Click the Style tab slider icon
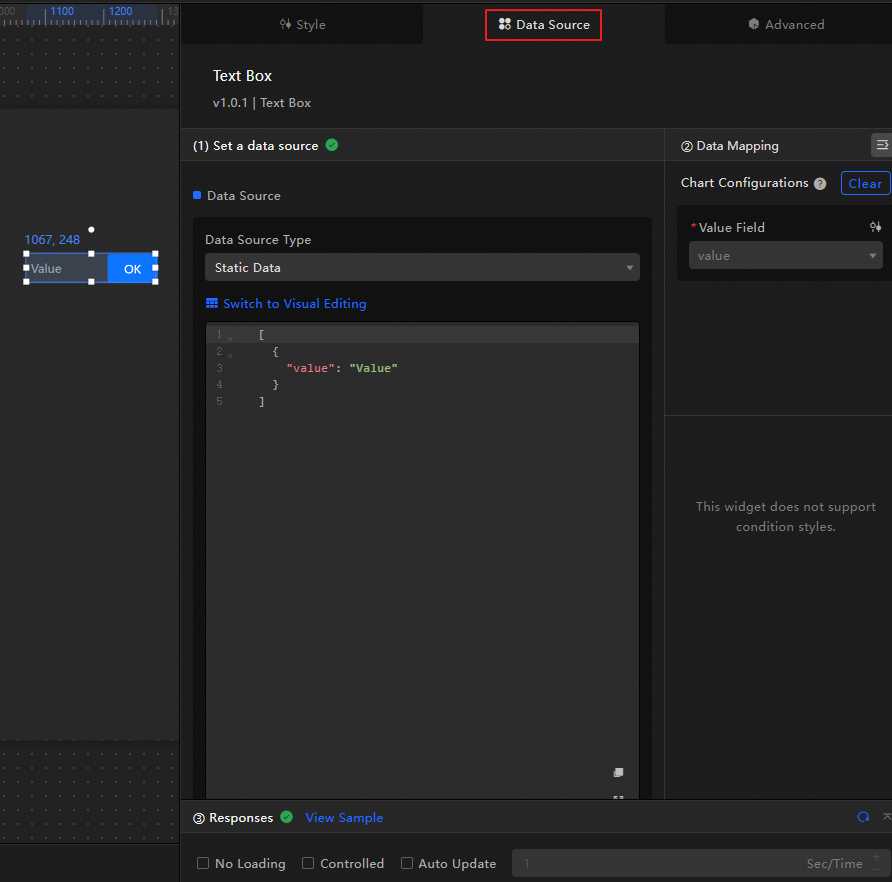Screen dimensions: 892x882 click(x=286, y=24)
